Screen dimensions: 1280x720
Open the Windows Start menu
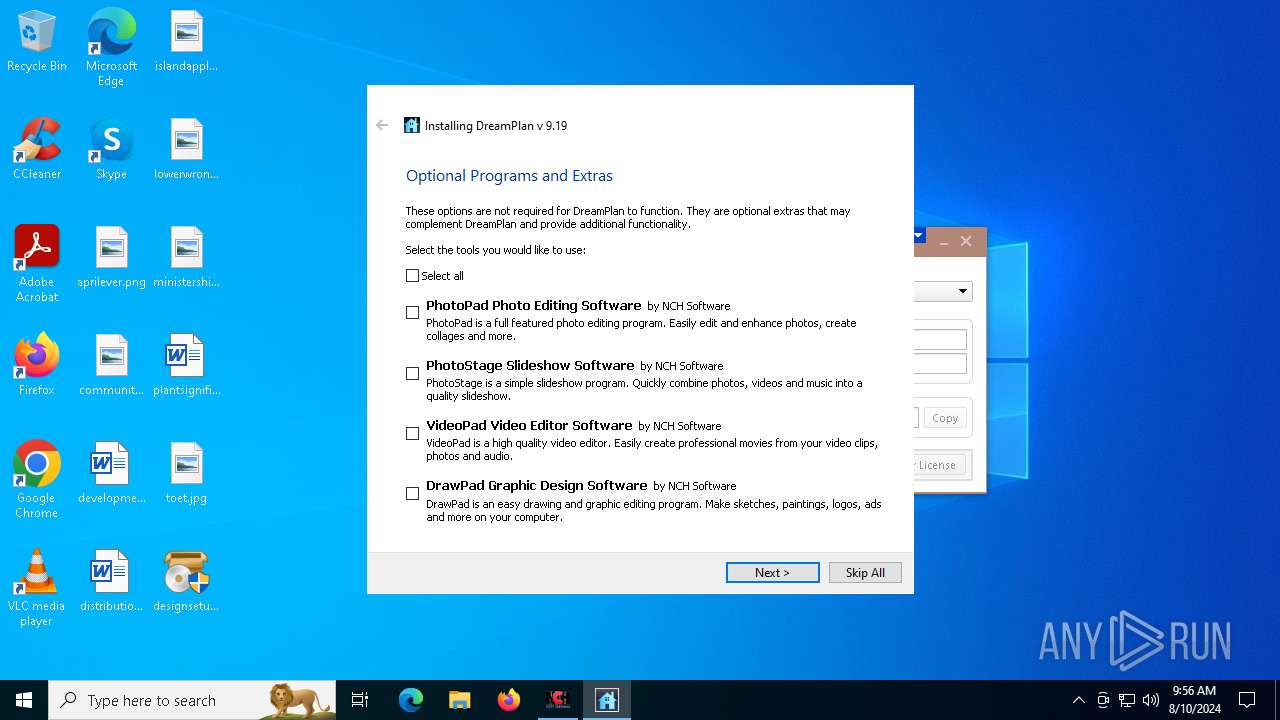24,700
